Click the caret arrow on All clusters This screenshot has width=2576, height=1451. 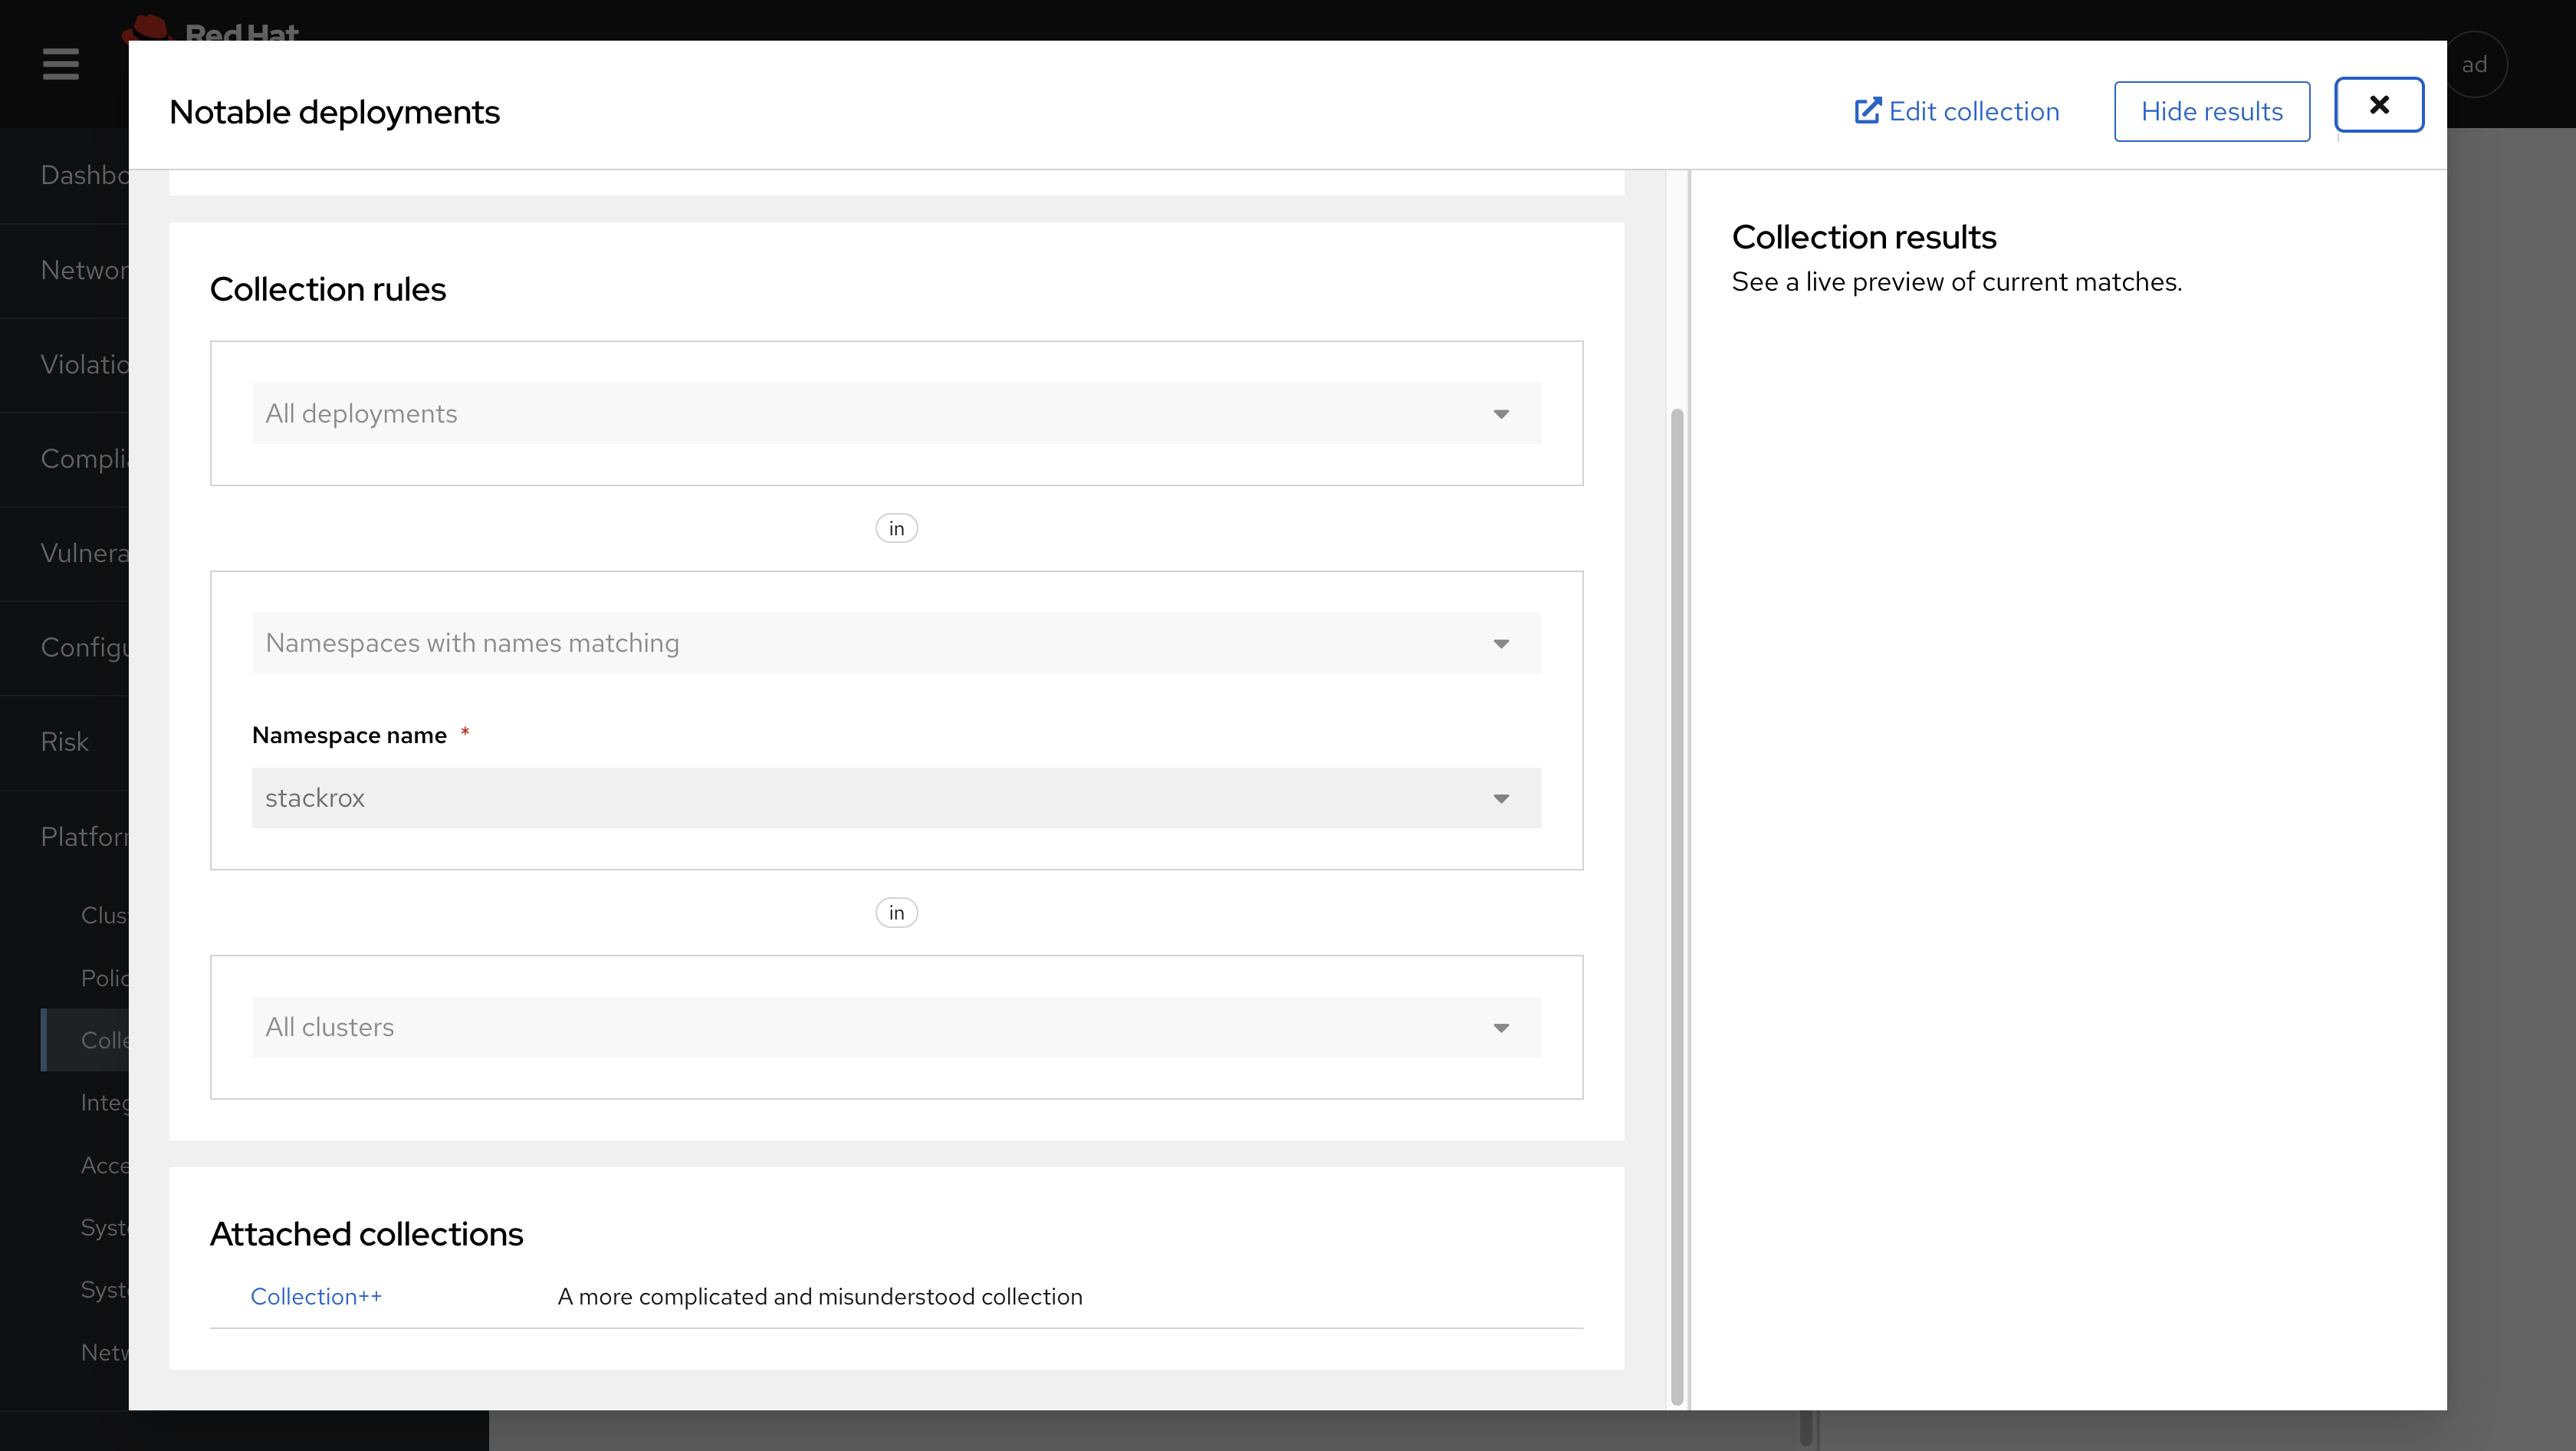point(1501,1028)
